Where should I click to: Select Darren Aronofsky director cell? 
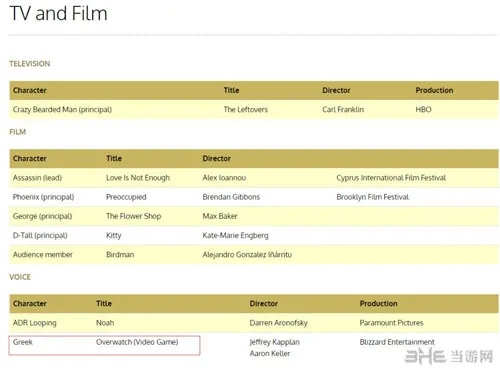tap(279, 323)
